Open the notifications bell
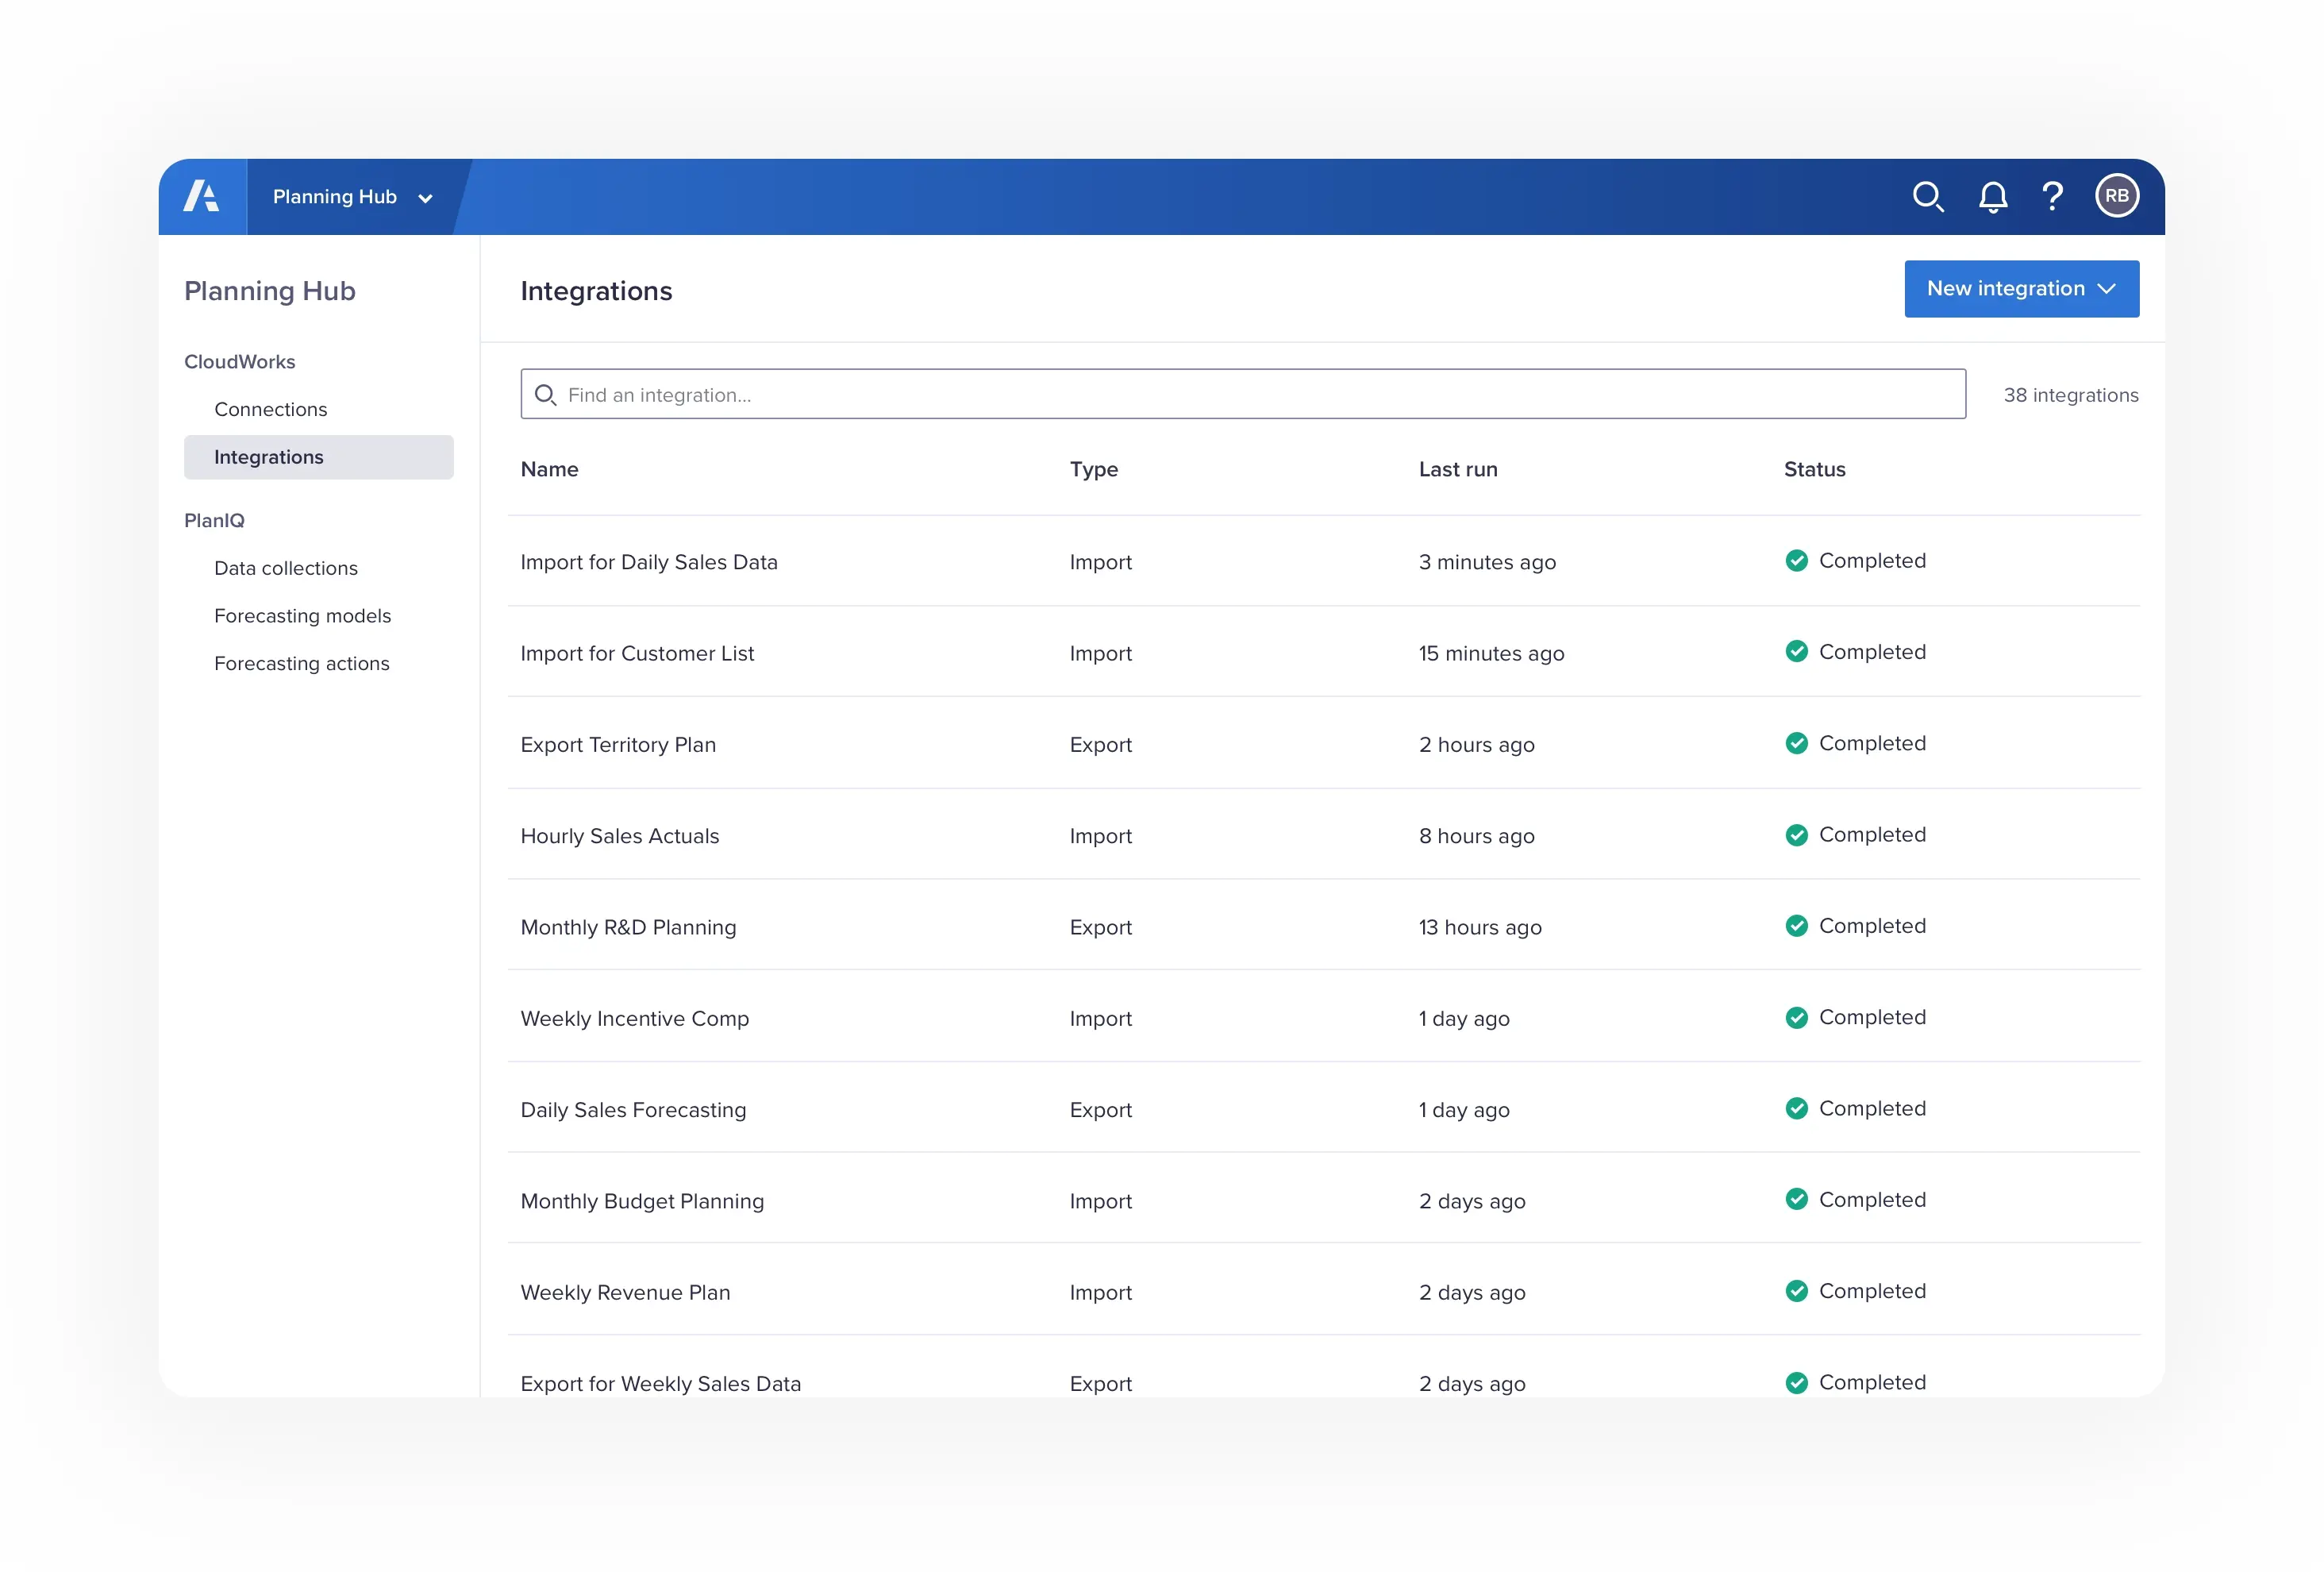 pos(1992,197)
